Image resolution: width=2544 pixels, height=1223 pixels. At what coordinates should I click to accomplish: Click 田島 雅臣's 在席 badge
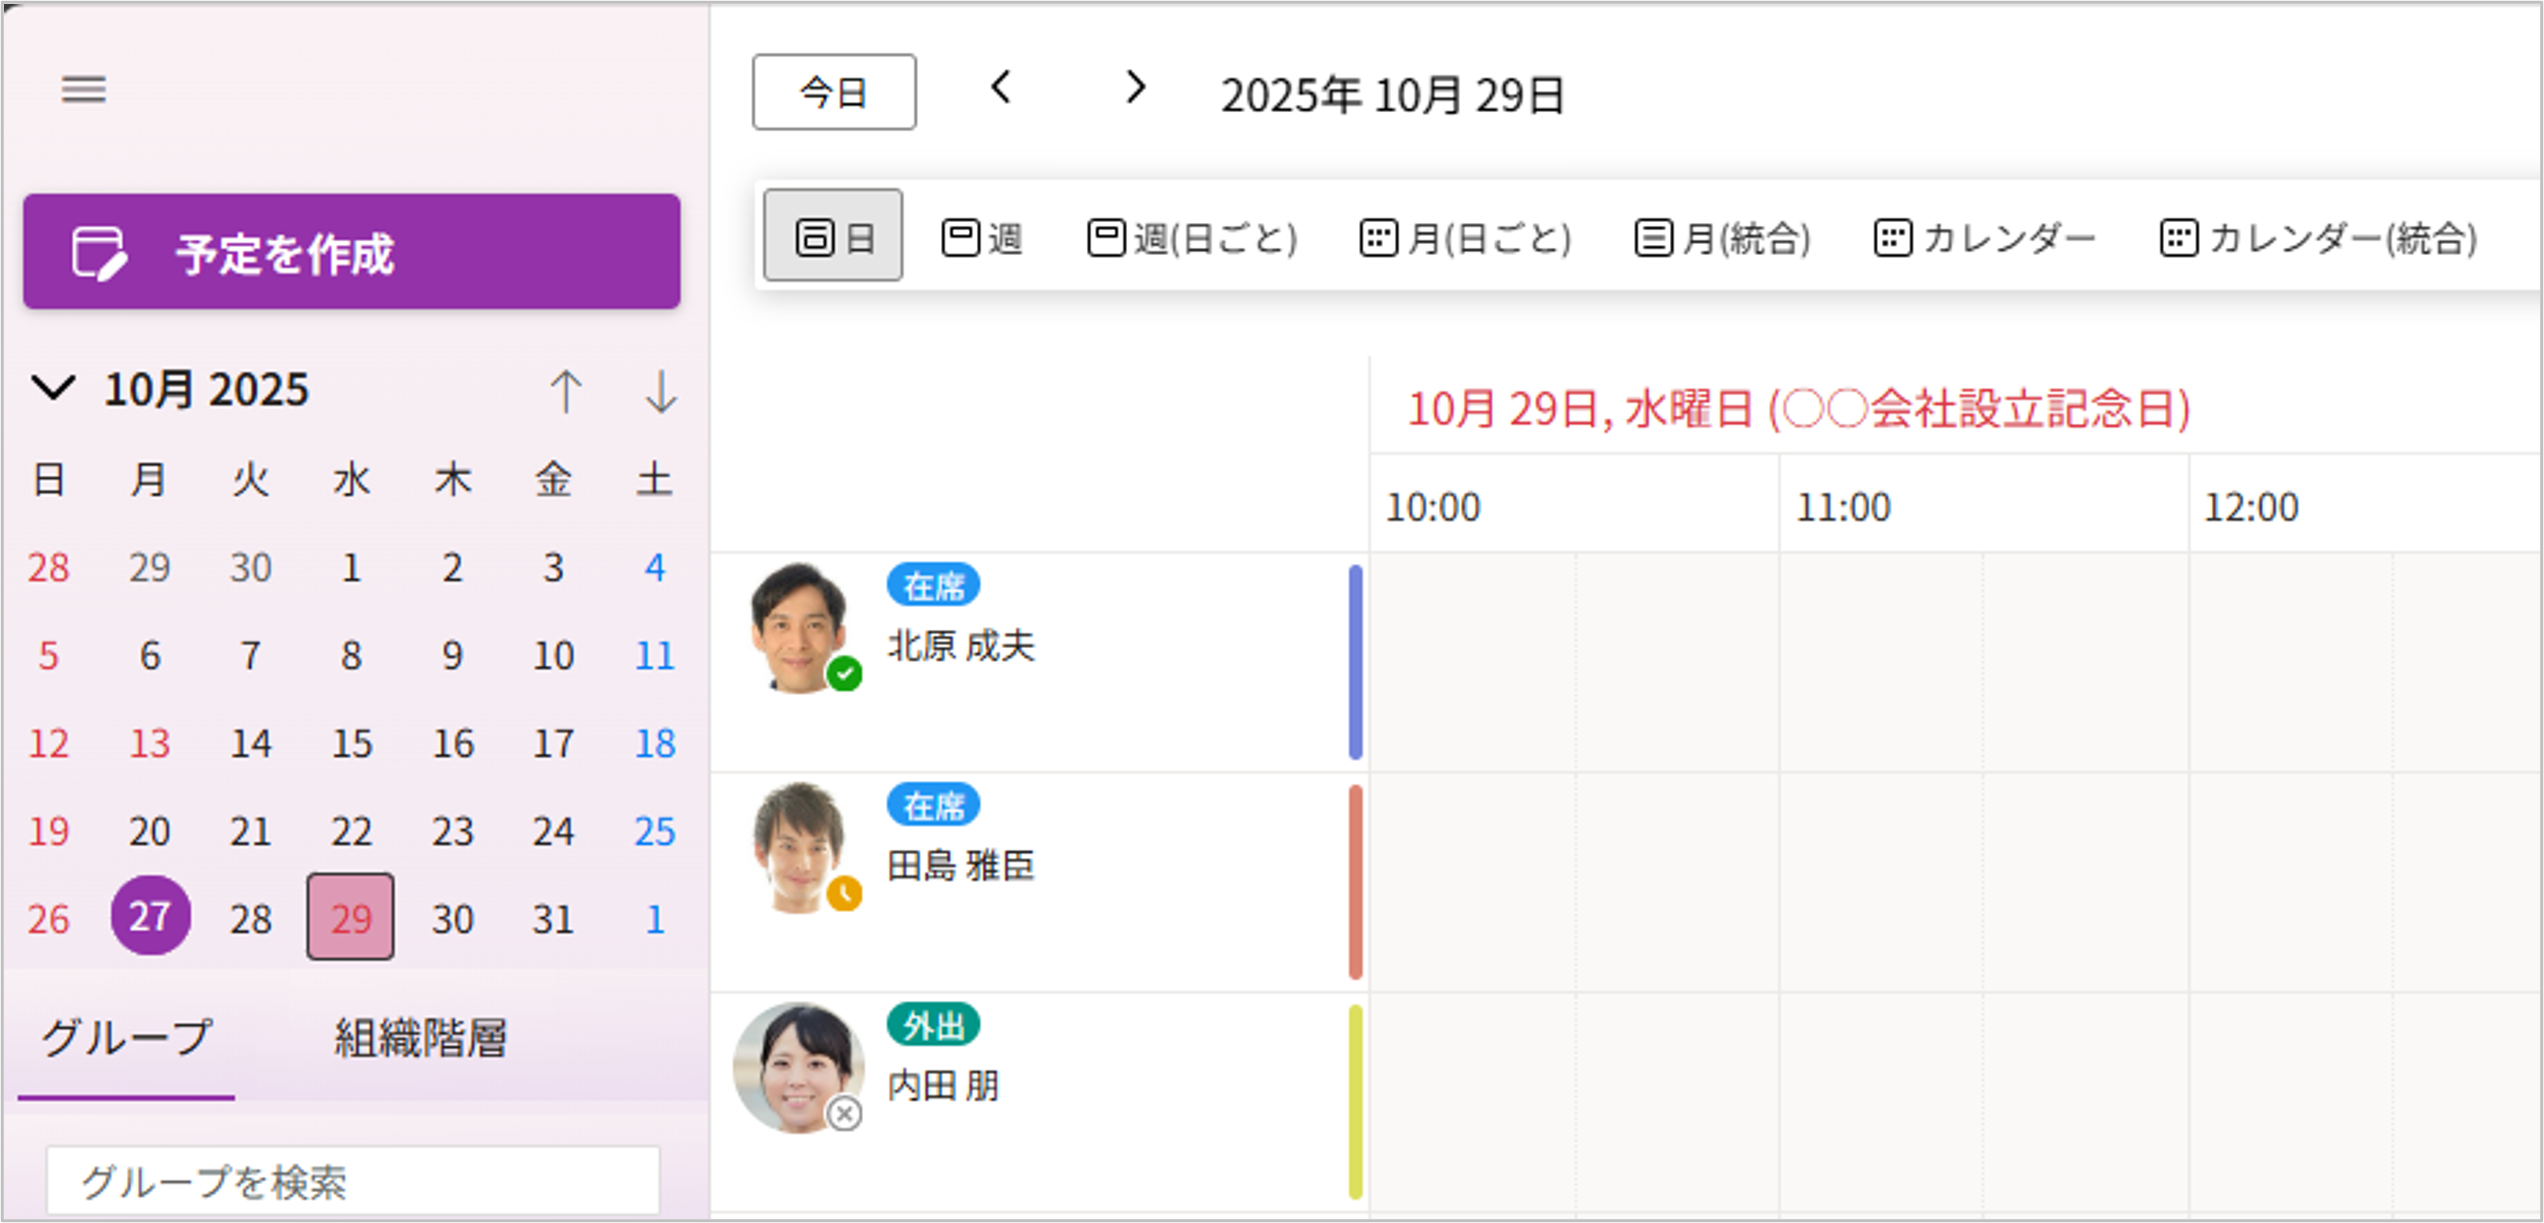933,806
